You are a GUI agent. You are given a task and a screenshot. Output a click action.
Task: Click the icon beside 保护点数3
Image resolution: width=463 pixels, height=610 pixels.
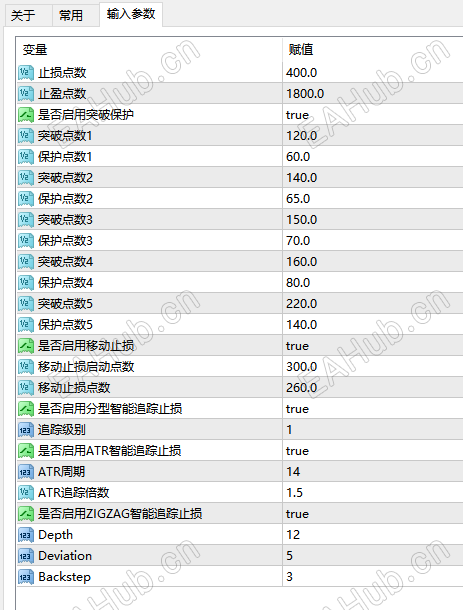tap(26, 241)
